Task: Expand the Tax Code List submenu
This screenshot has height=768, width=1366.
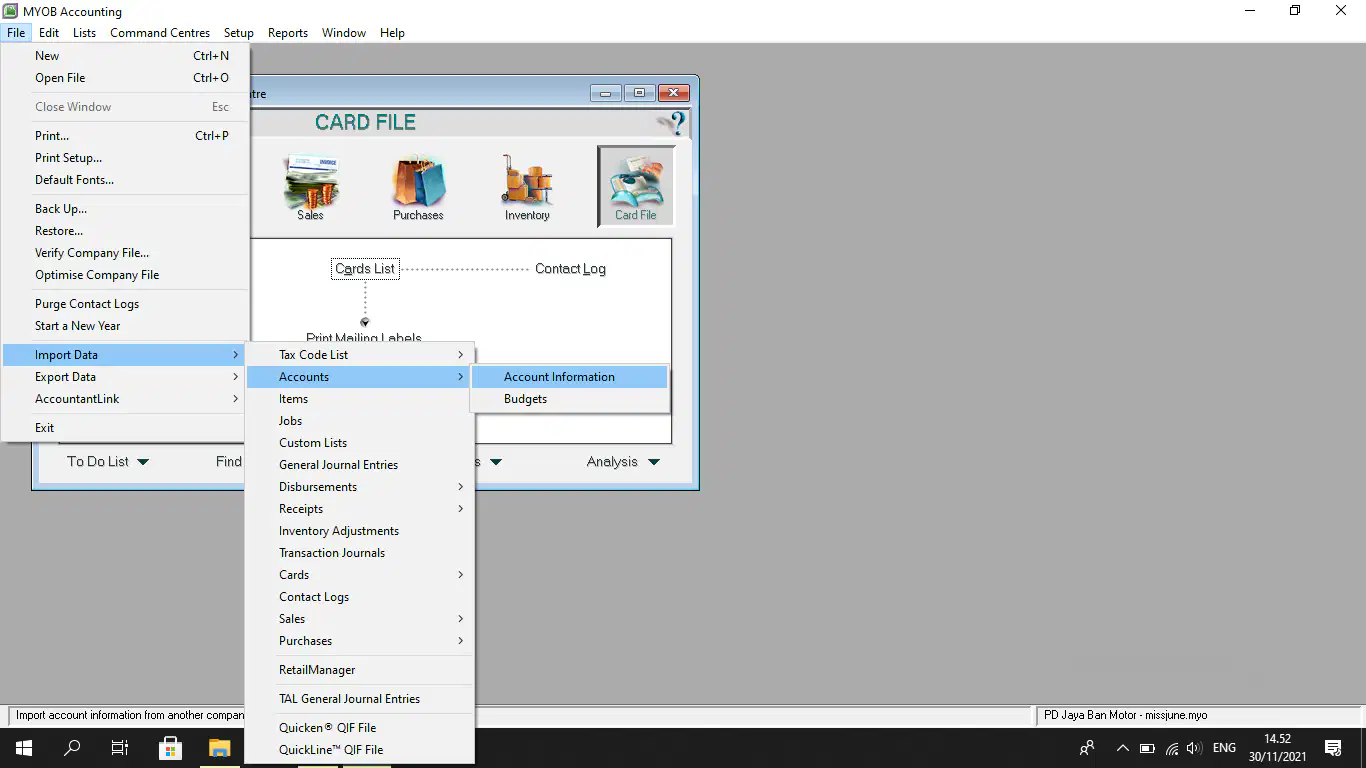Action: 360,355
